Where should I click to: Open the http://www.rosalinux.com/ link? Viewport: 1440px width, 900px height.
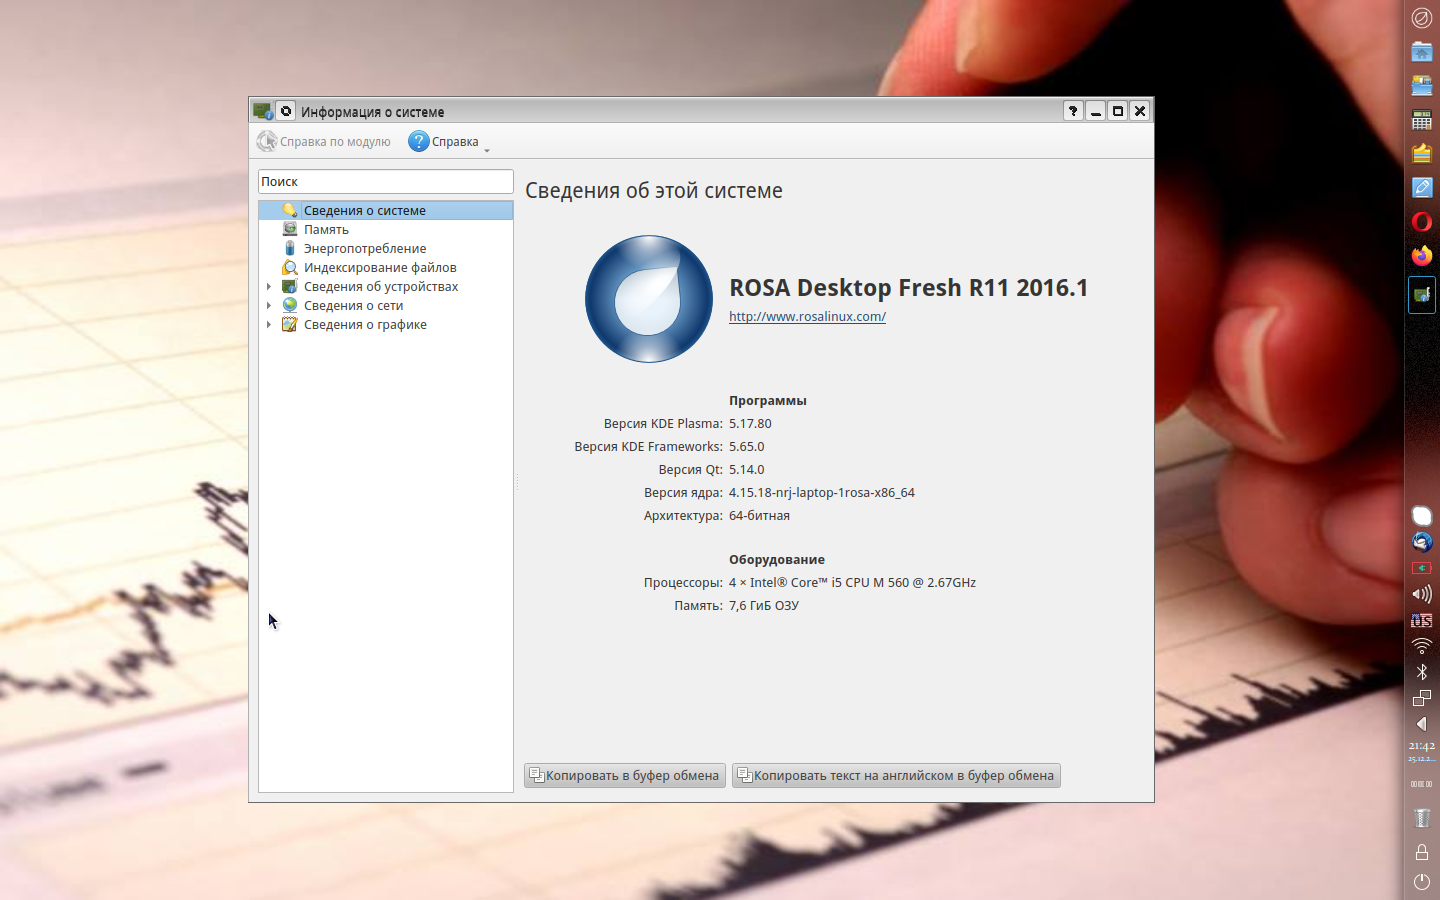click(807, 317)
